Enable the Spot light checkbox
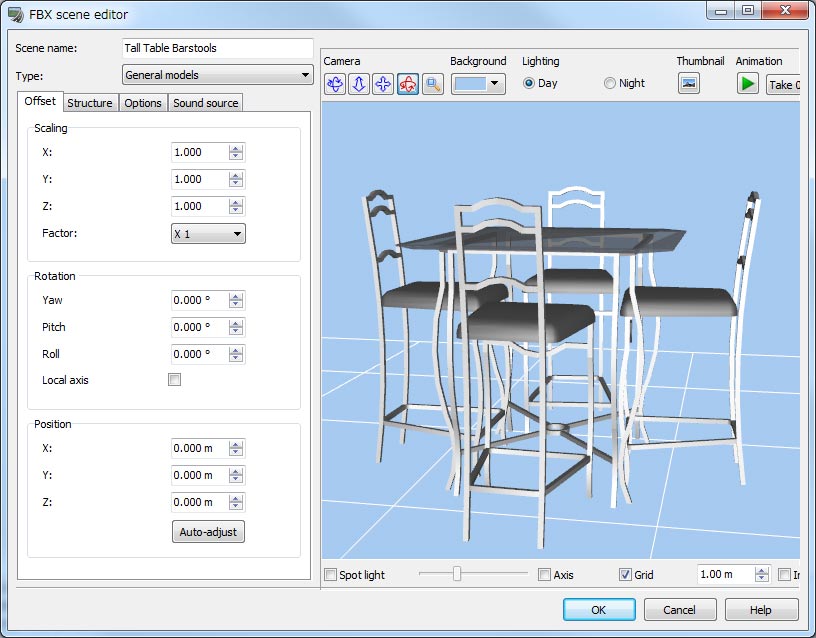This screenshot has height=638, width=816. [x=331, y=575]
